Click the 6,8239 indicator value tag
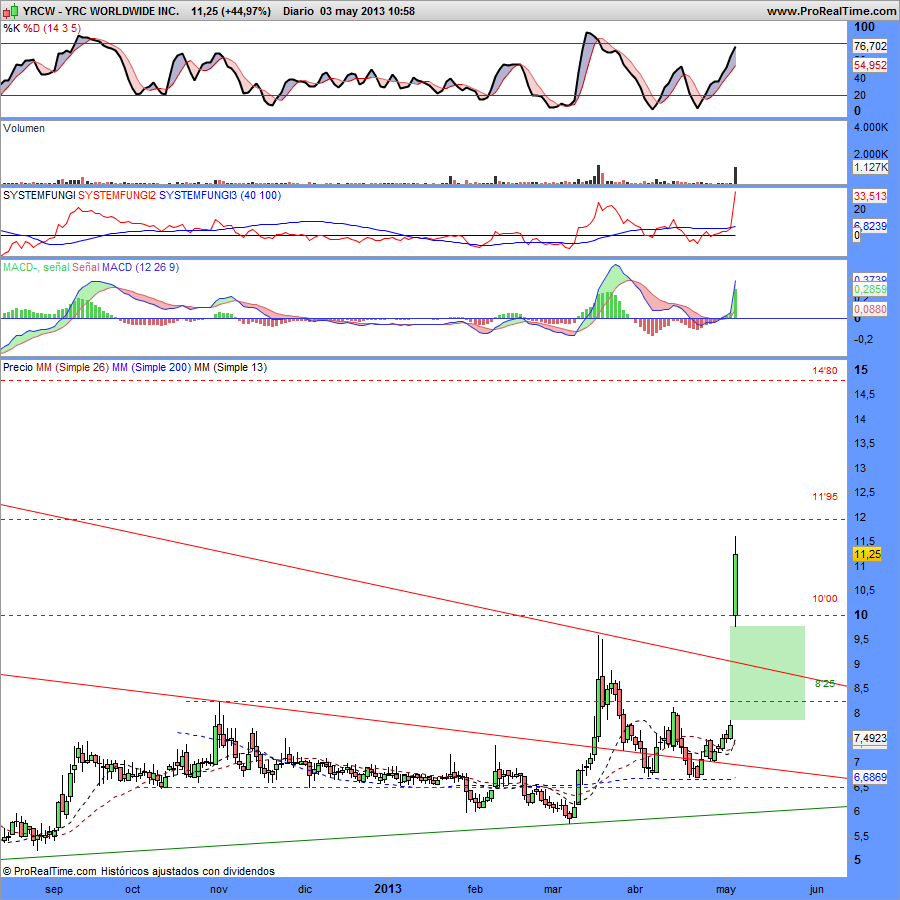 tap(870, 226)
